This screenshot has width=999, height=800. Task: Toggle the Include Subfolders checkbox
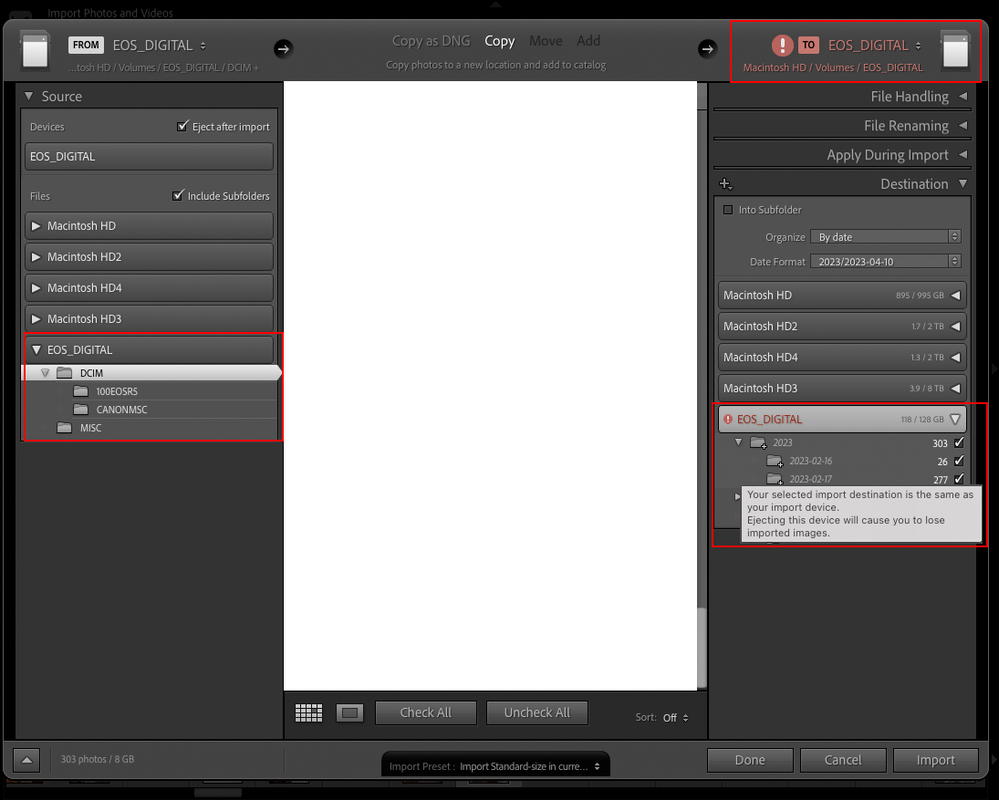pos(180,195)
